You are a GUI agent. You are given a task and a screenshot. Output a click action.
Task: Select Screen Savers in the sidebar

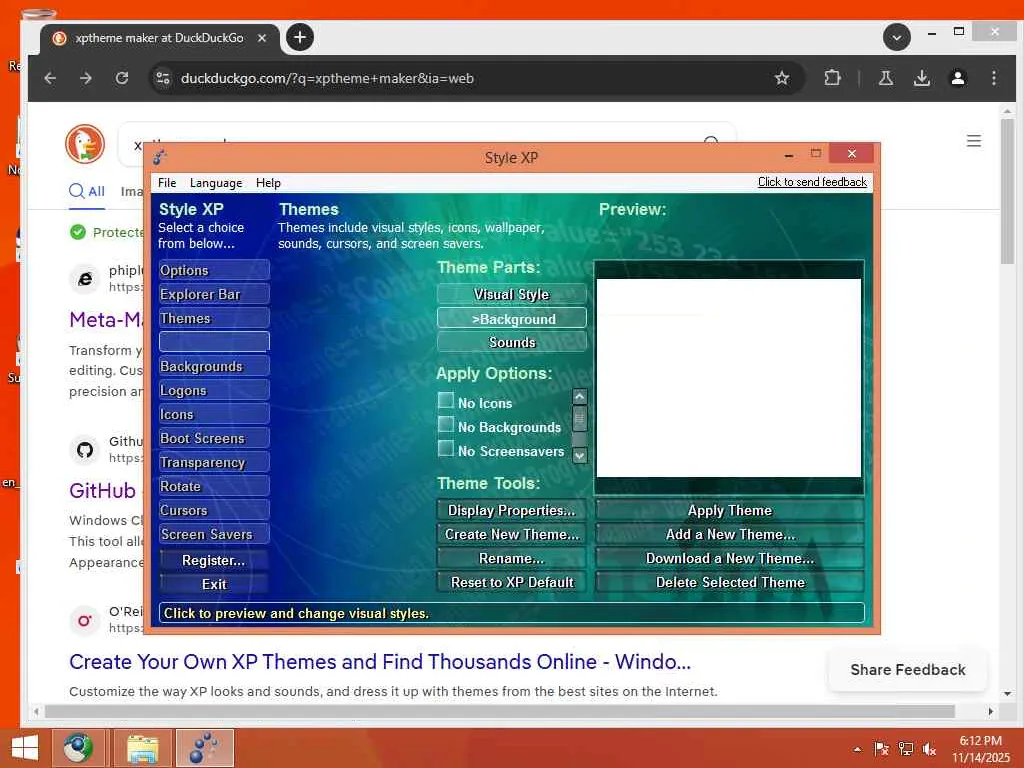coord(214,534)
